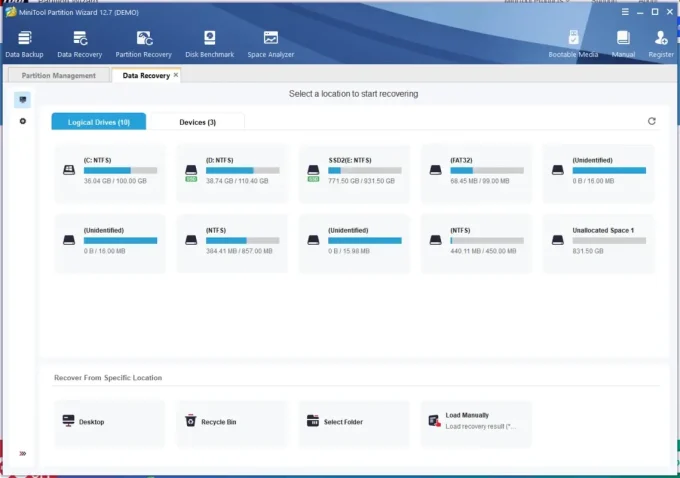Select the C: NTFS drive tile
The width and height of the screenshot is (680, 478).
click(110, 171)
